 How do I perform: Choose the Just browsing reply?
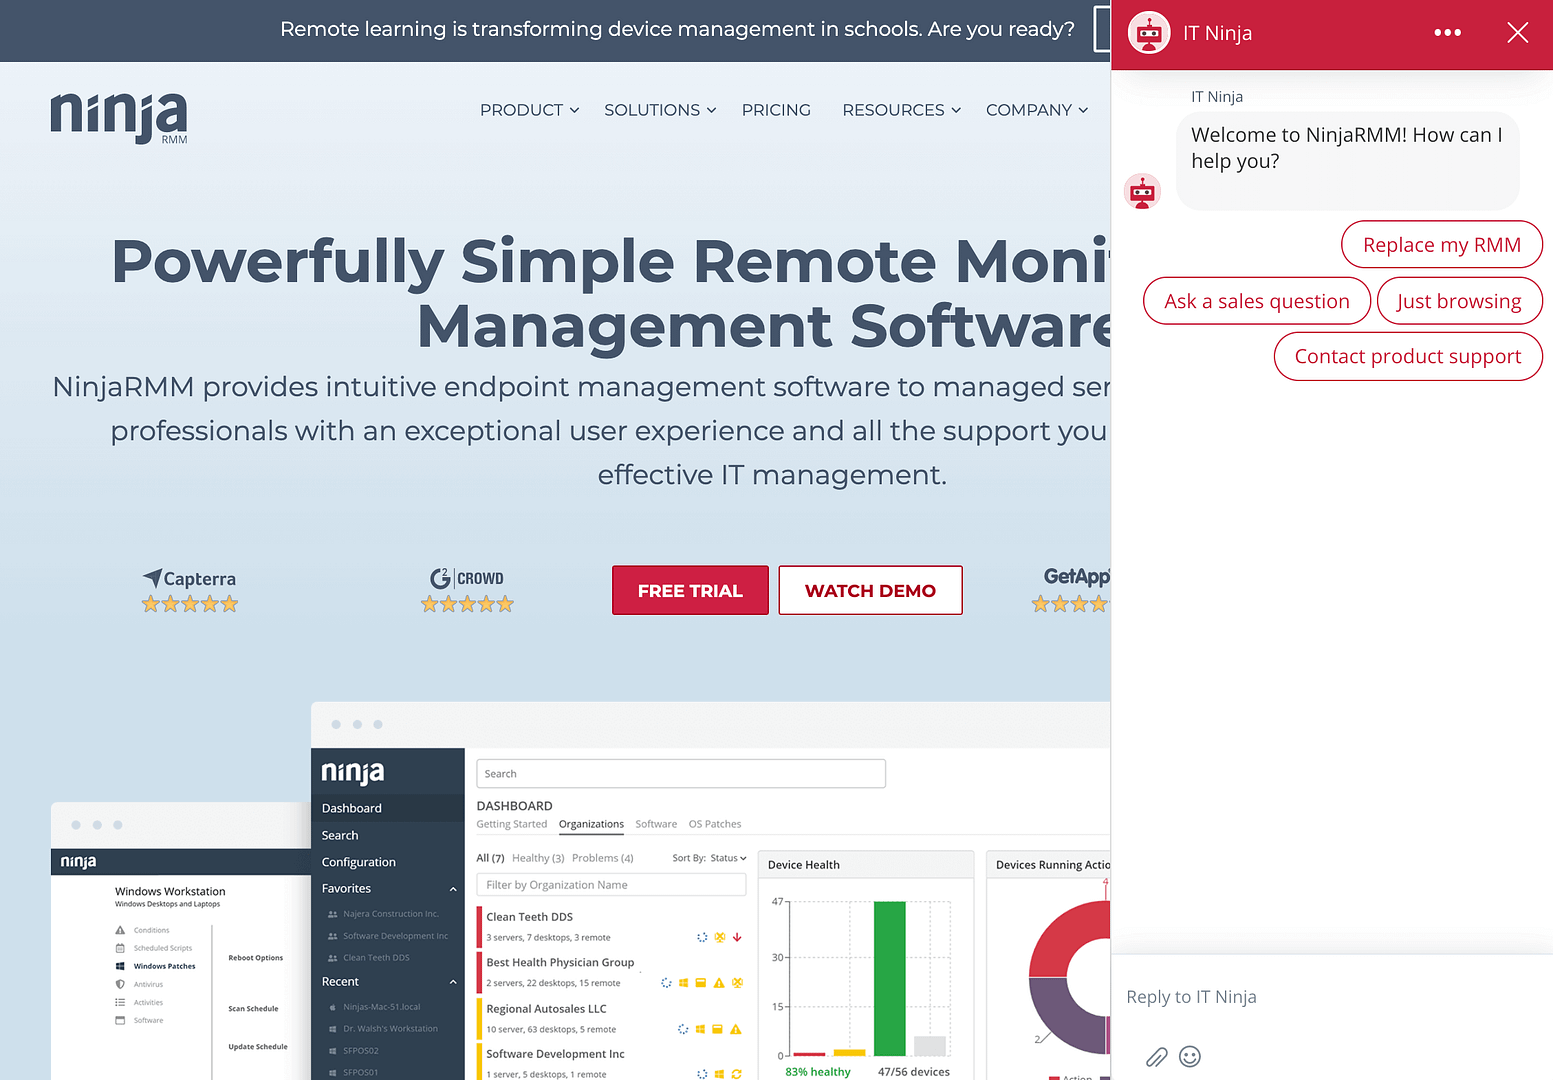pyautogui.click(x=1459, y=301)
